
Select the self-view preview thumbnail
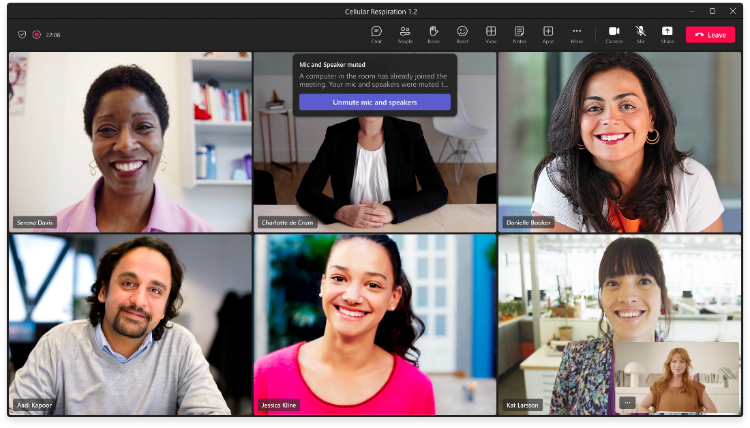(676, 377)
